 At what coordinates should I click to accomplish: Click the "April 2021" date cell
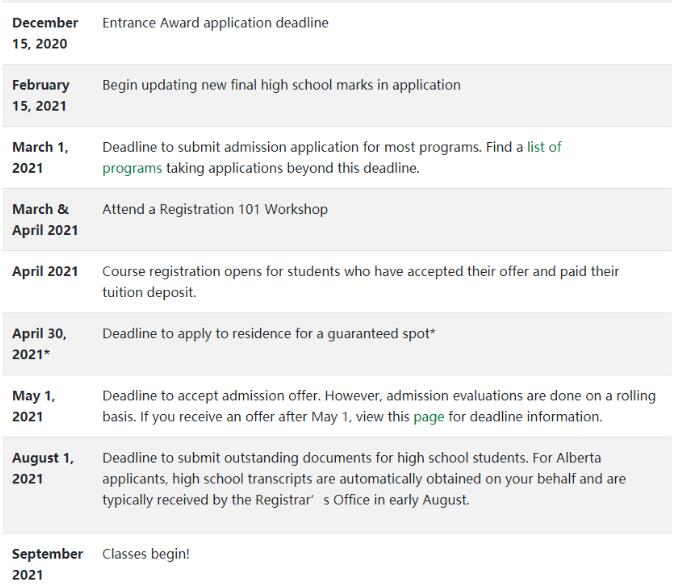(x=45, y=272)
